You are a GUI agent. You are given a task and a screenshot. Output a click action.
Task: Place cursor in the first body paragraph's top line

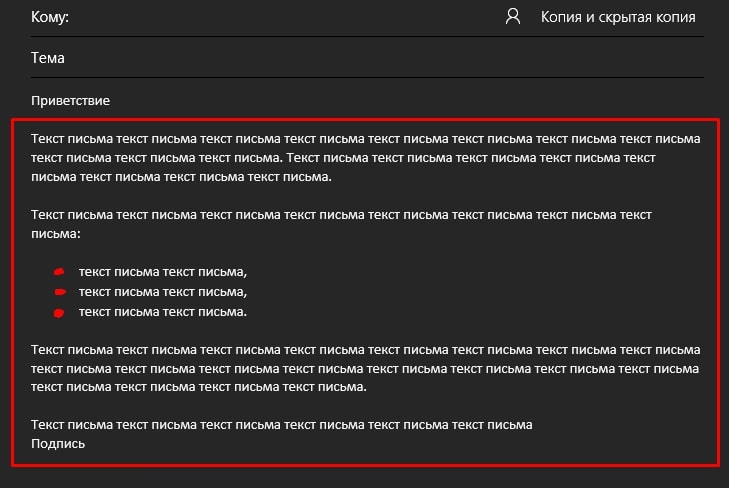click(x=365, y=139)
